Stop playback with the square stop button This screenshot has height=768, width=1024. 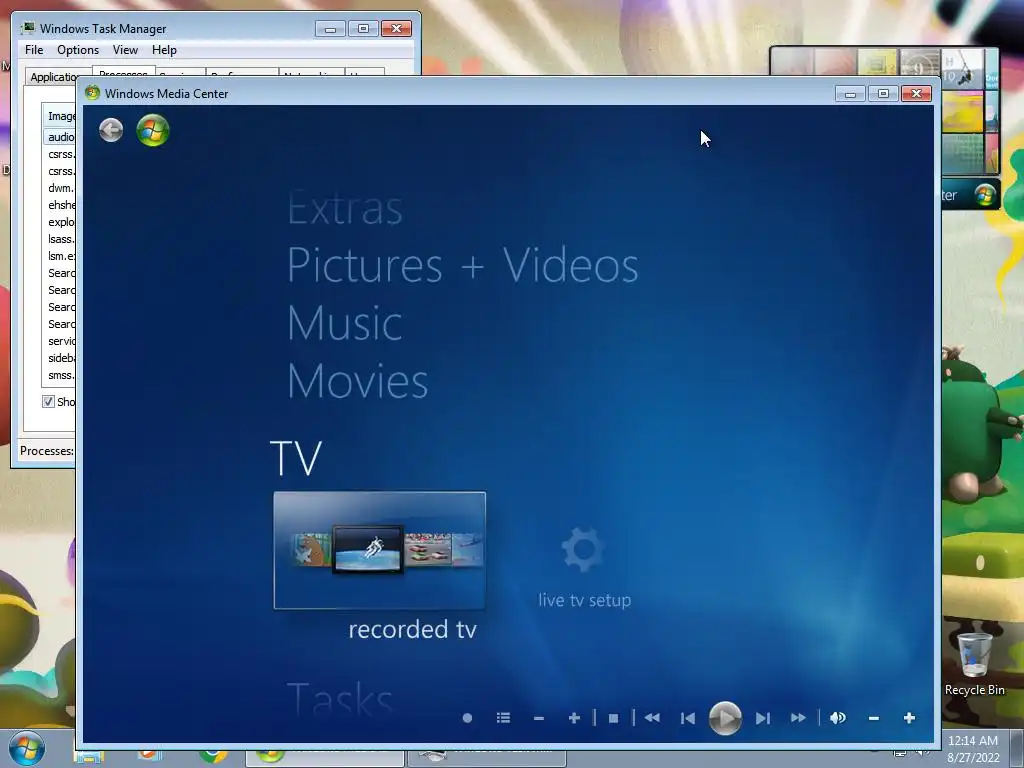click(x=613, y=718)
